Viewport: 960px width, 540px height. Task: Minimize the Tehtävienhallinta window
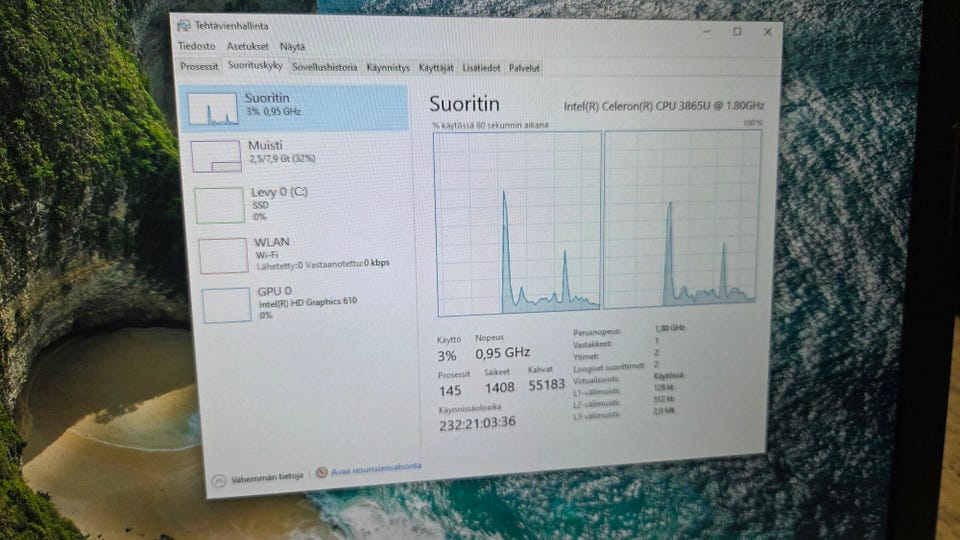pyautogui.click(x=707, y=31)
